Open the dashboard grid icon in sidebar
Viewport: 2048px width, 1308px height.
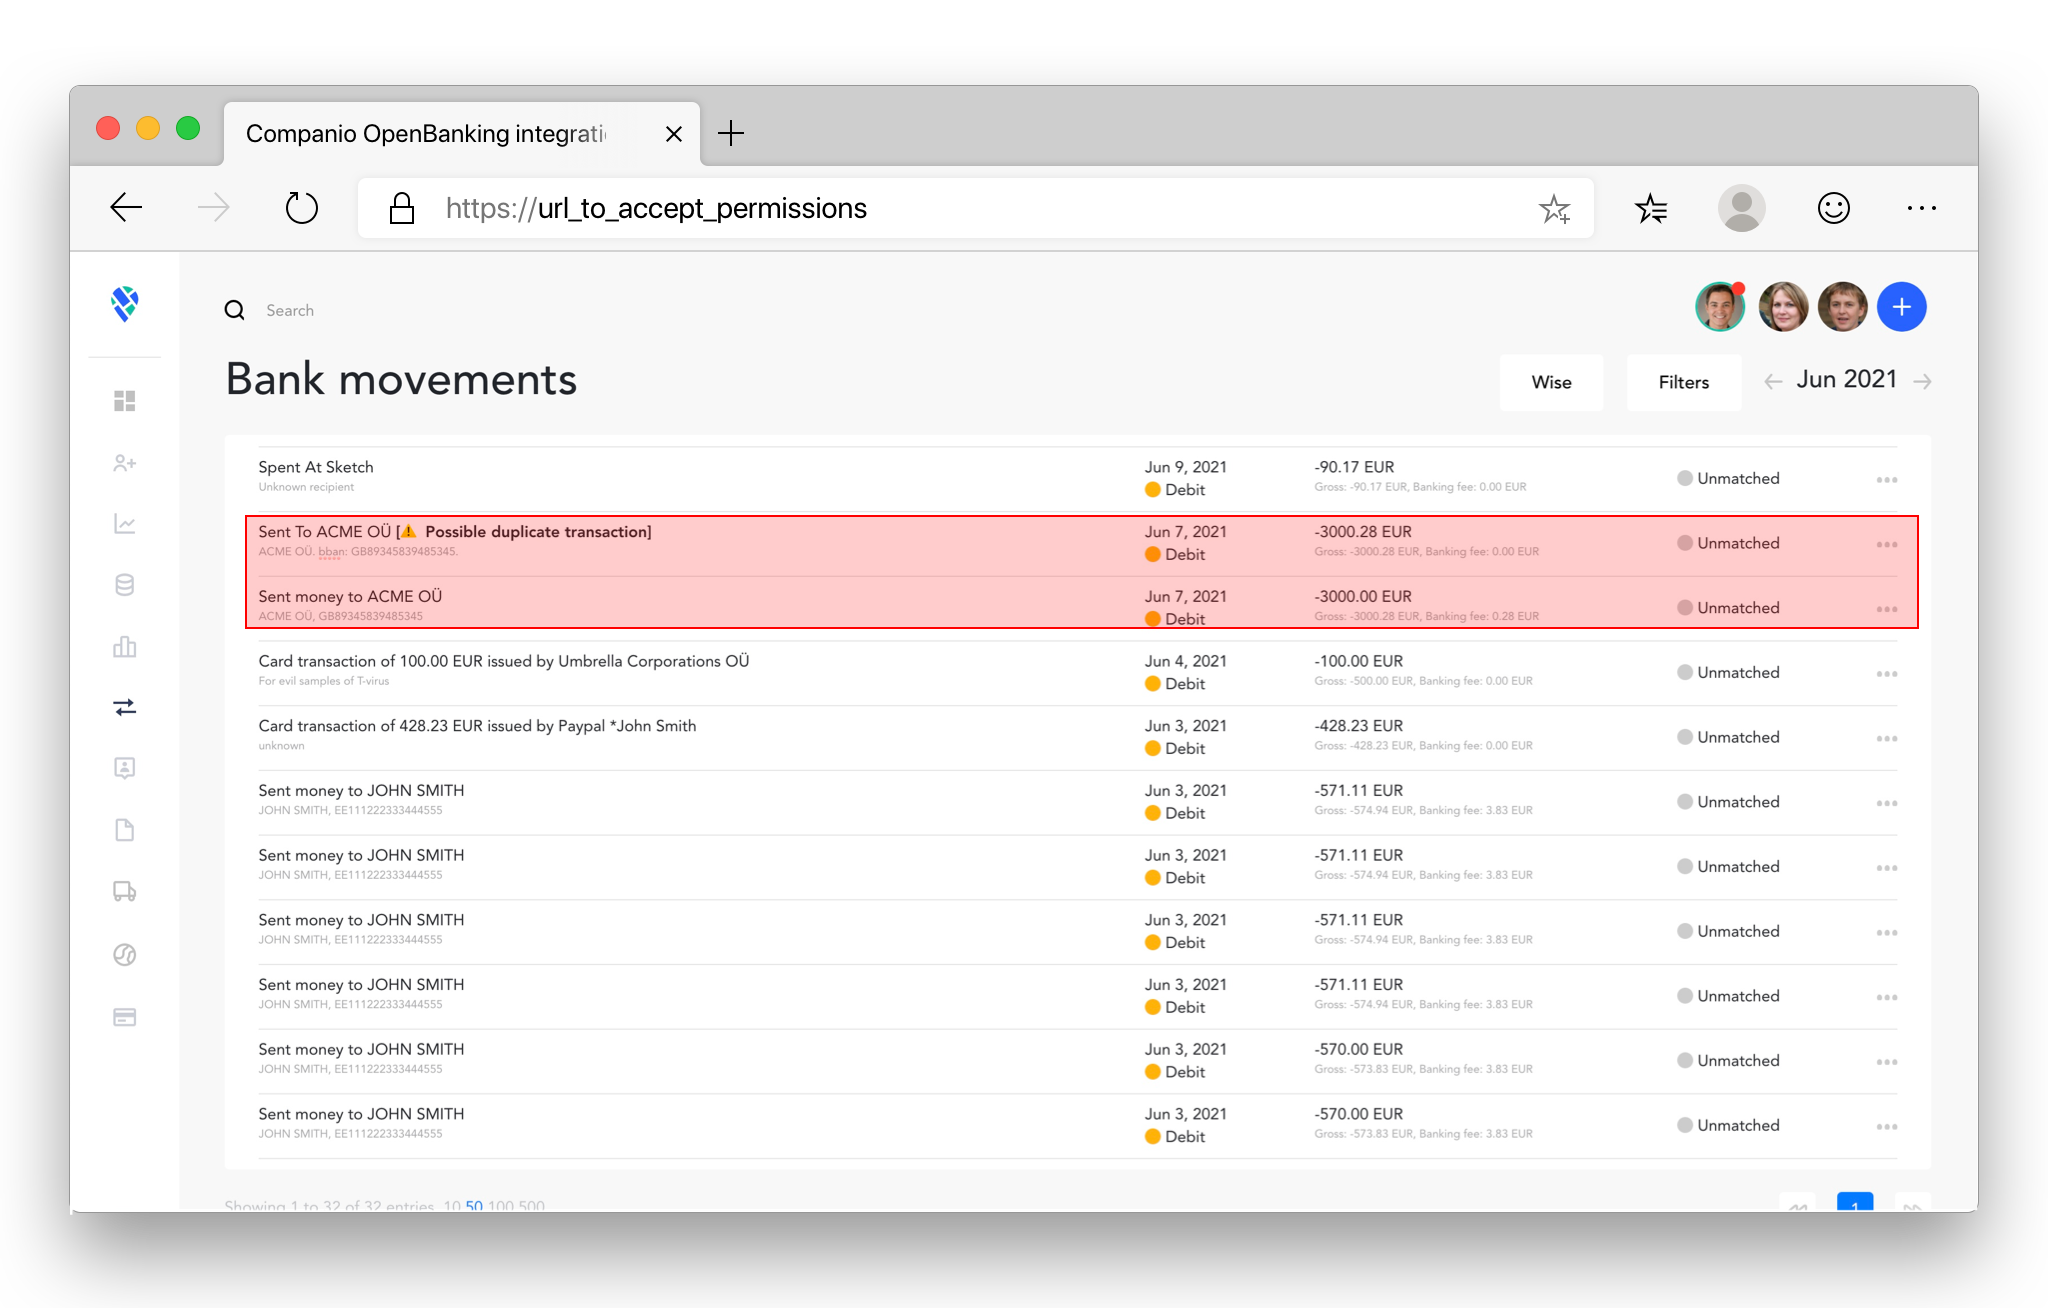pyautogui.click(x=124, y=401)
